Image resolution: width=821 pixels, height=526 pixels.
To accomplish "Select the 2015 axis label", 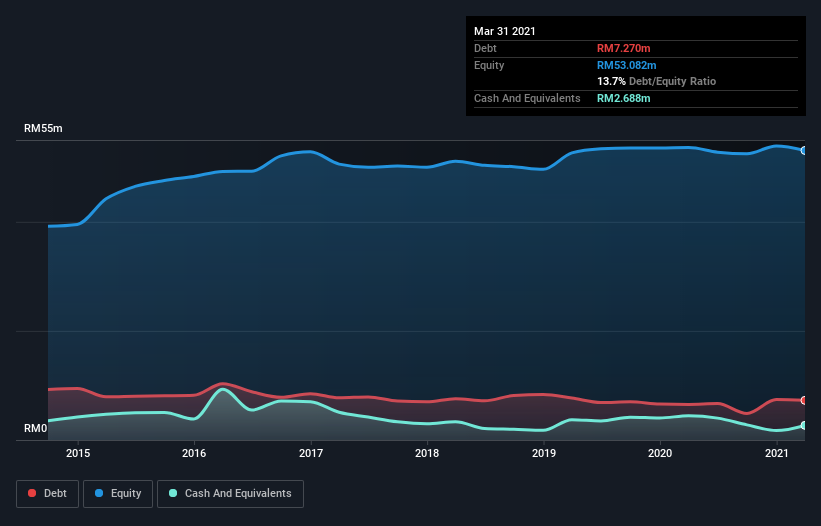I will pos(78,453).
